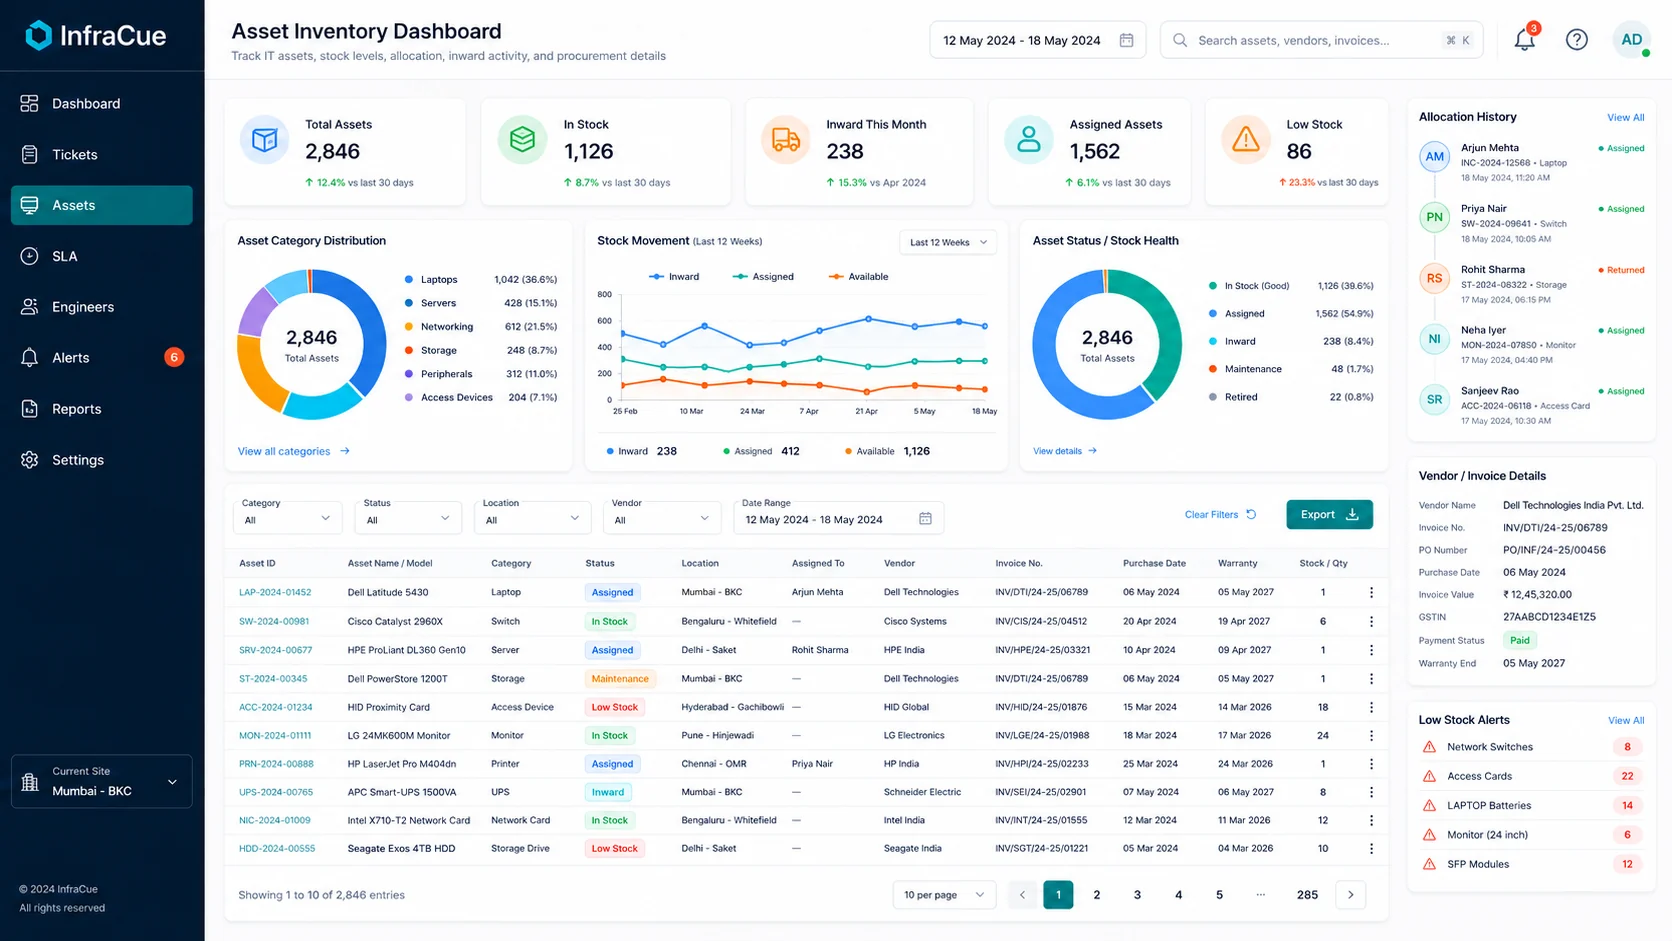Open the Category filter dropdown
Screen dimensions: 1672x941
(287, 519)
